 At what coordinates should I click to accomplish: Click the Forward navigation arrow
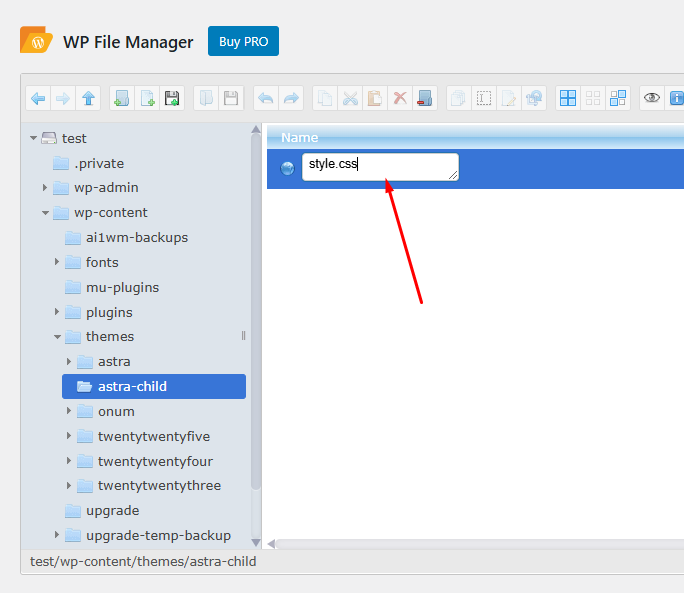point(63,98)
